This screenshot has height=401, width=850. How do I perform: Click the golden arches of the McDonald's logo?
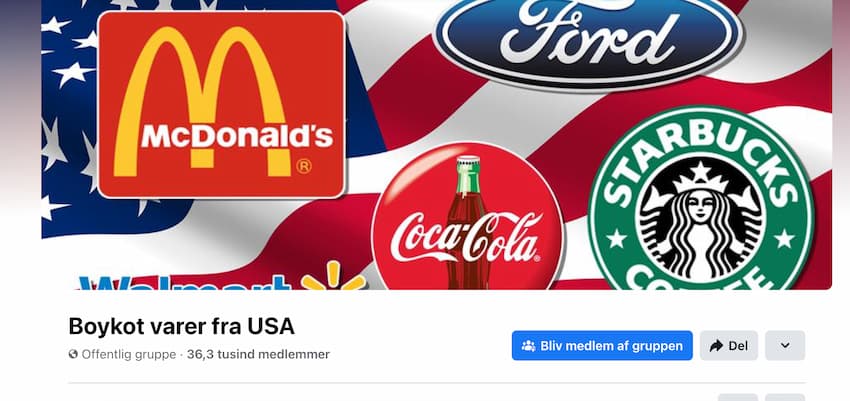(x=199, y=102)
